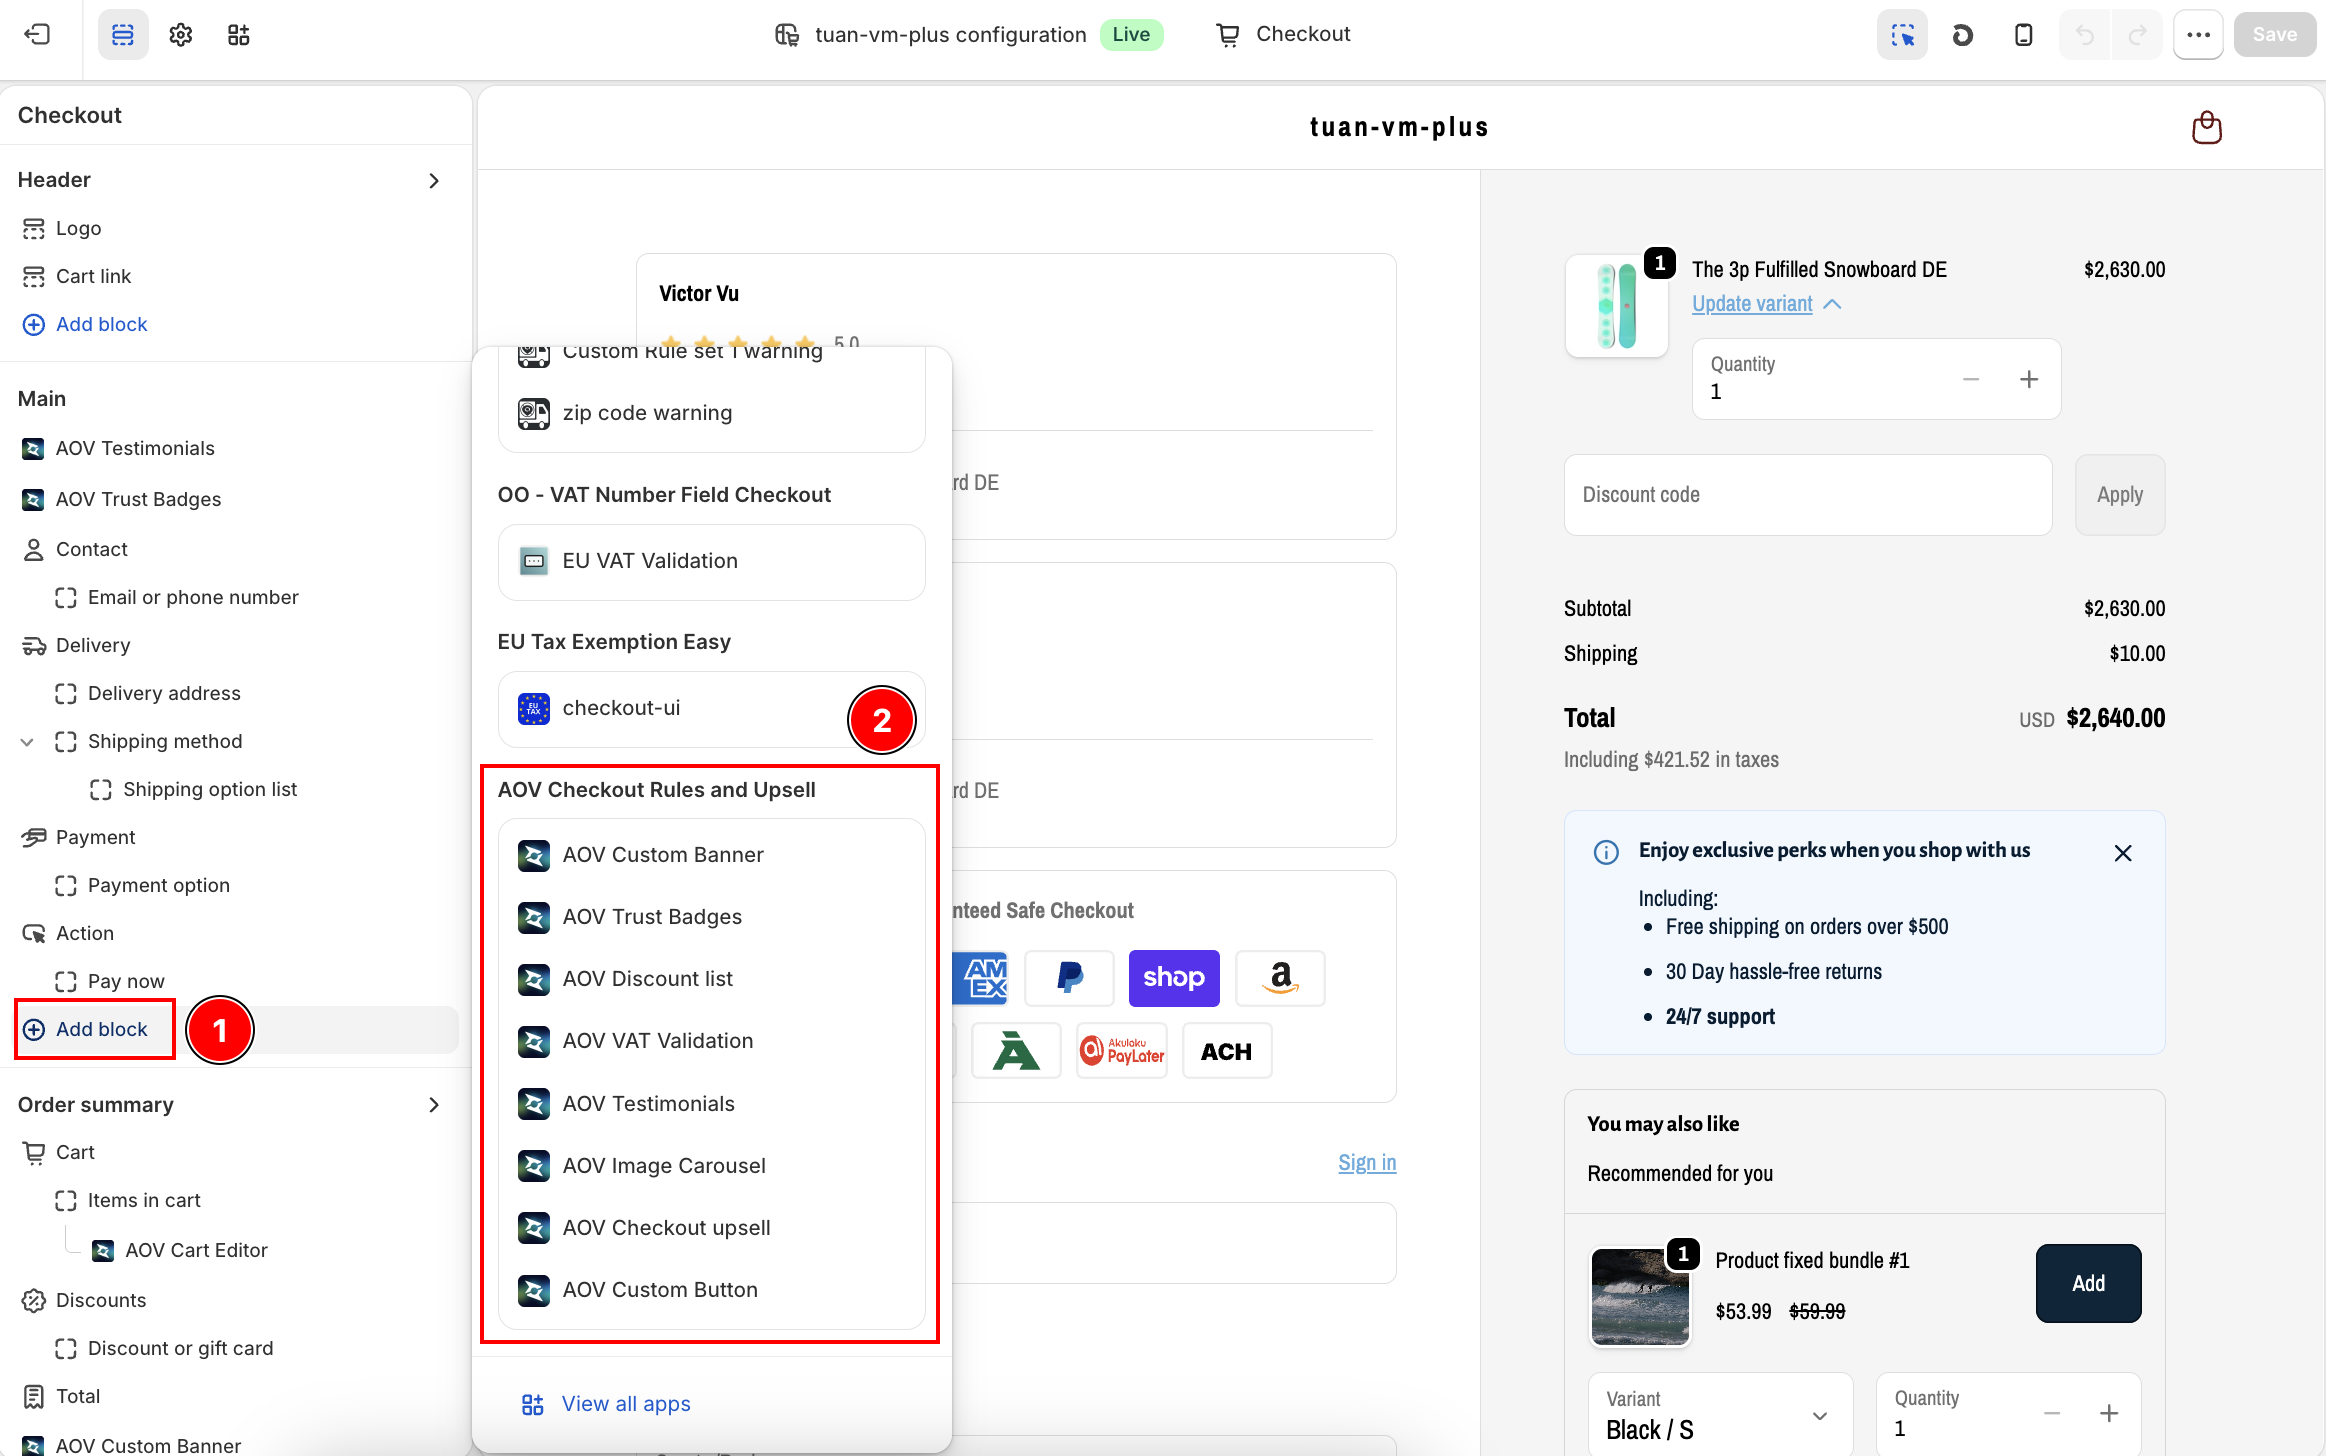Select EU VAT Validation block
The image size is (2326, 1456).
point(711,561)
